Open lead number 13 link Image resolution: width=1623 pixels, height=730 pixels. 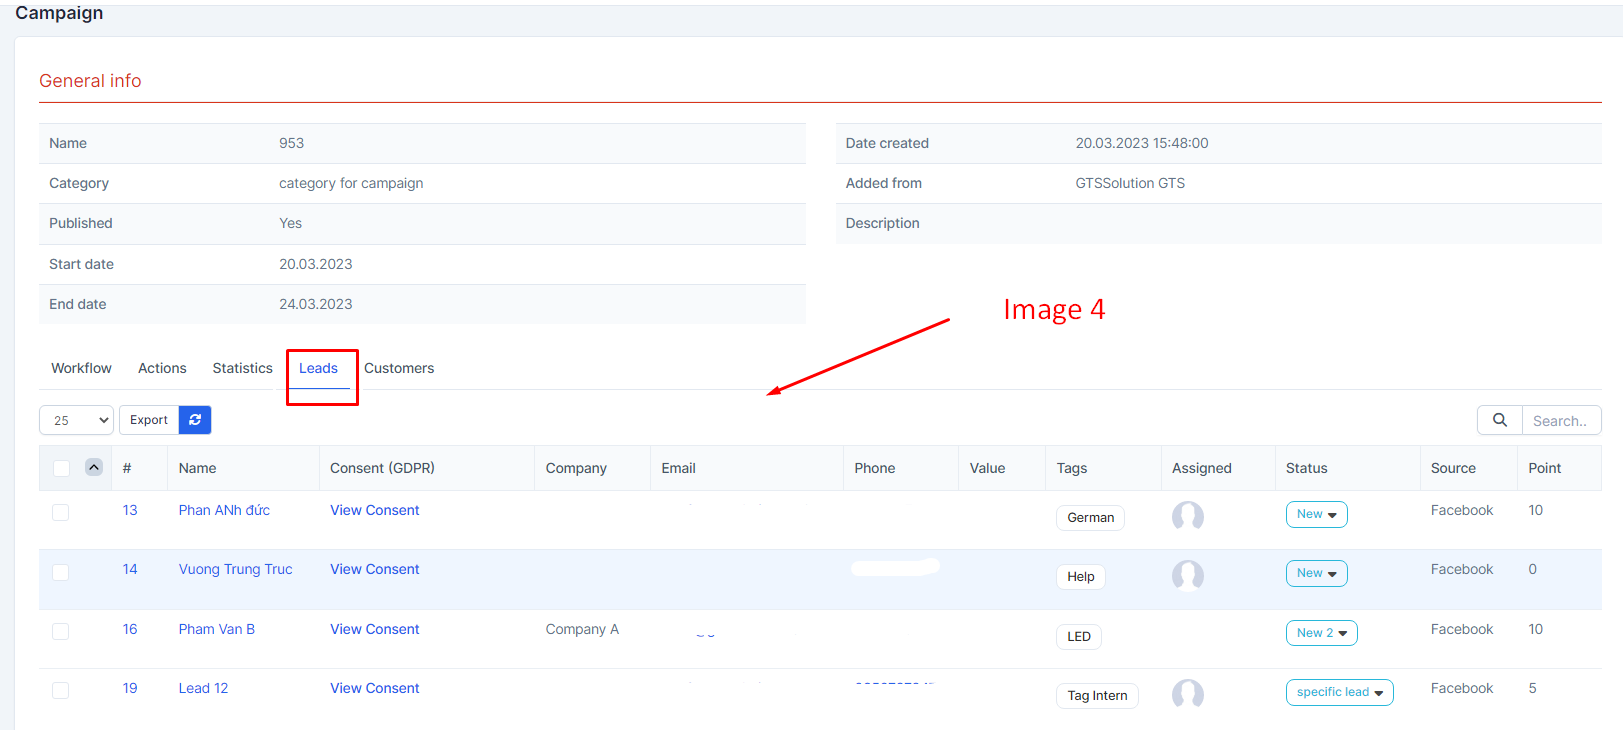(130, 510)
